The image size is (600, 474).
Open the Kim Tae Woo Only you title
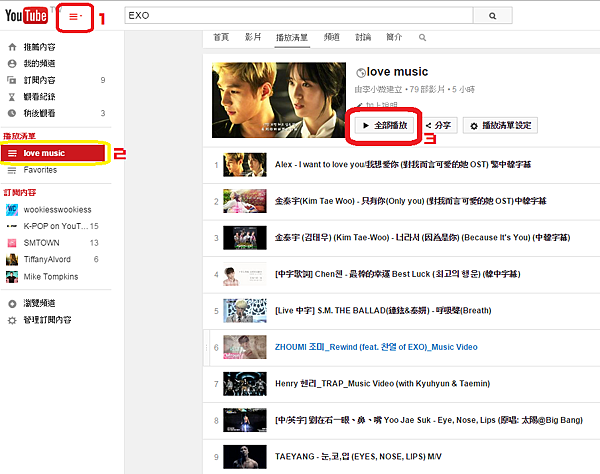click(x=411, y=201)
